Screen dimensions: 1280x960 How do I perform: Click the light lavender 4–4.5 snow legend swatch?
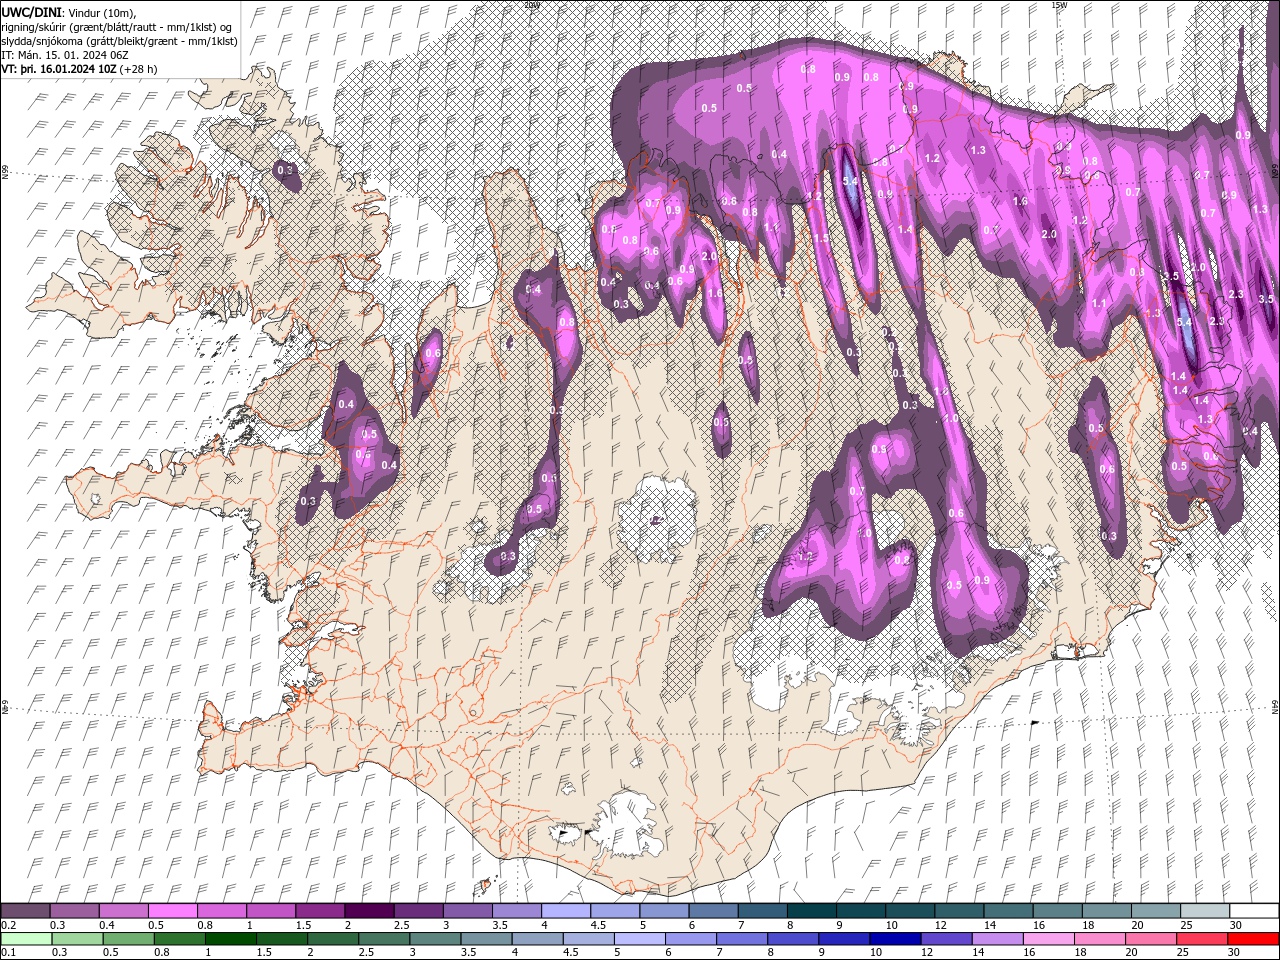(x=566, y=910)
